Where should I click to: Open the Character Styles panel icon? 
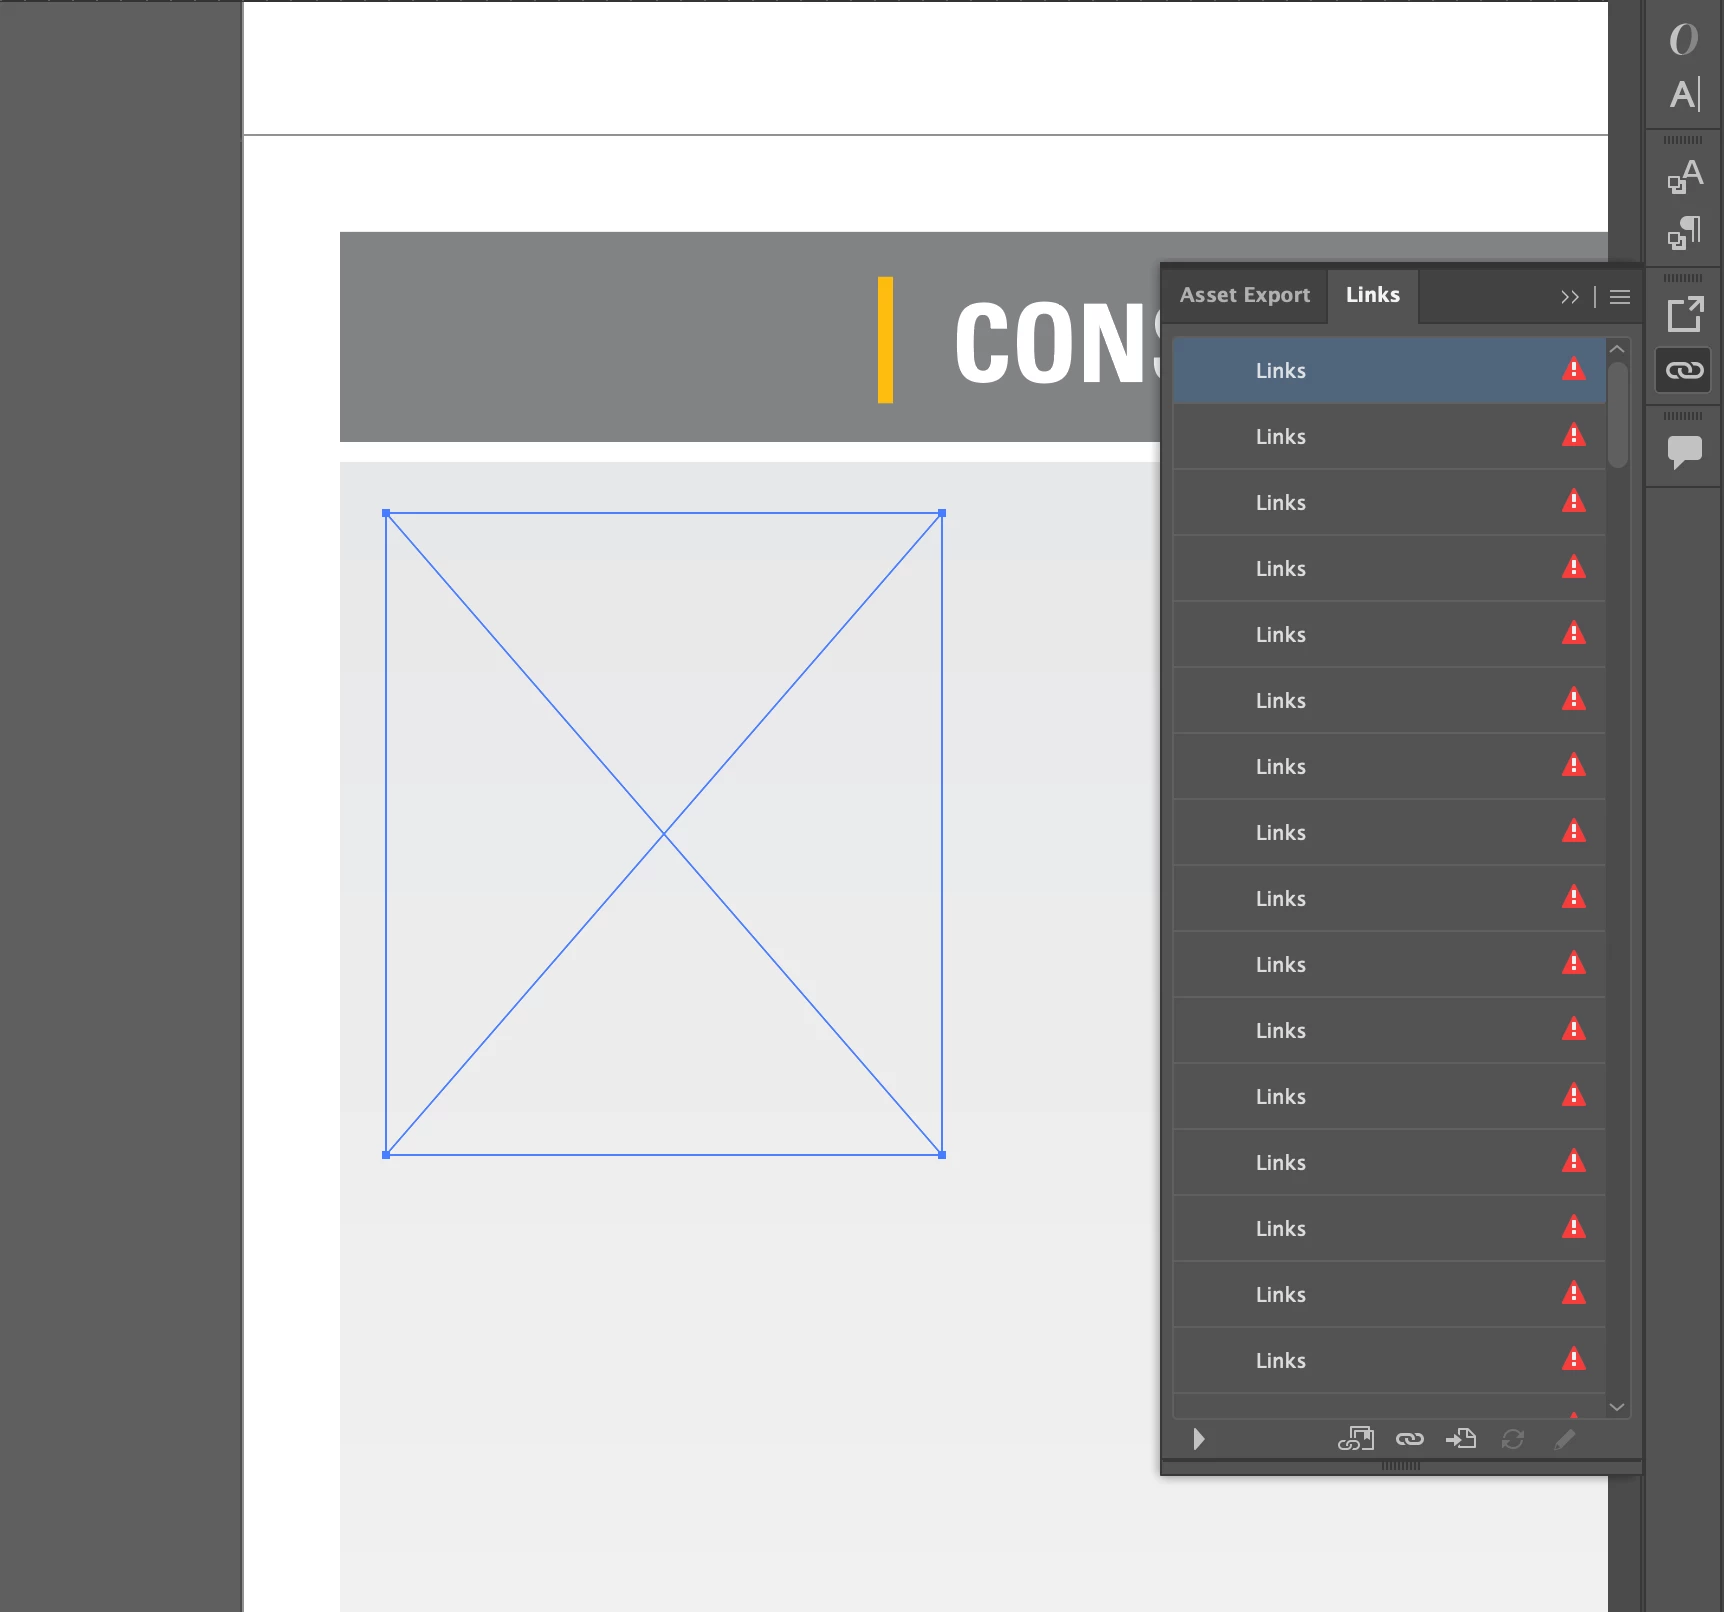click(x=1685, y=177)
